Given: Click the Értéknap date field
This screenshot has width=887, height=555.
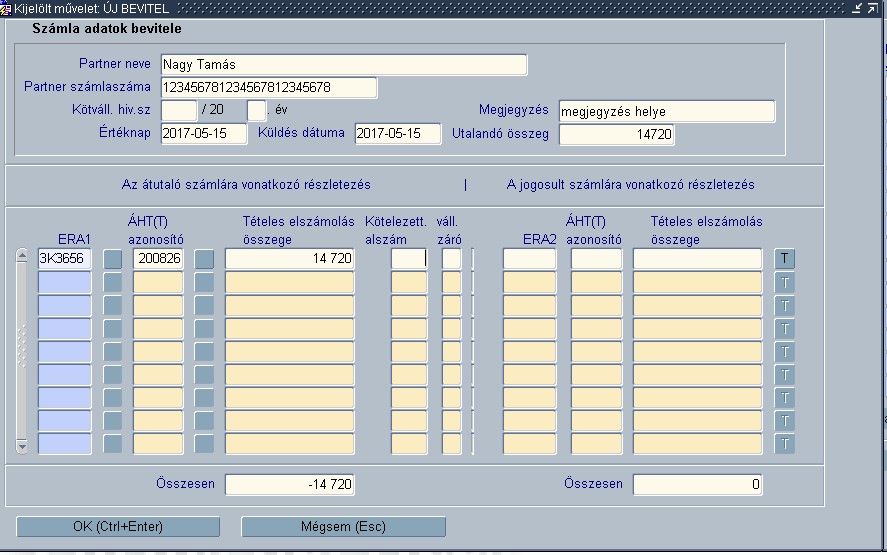Looking at the screenshot, I should pos(204,134).
